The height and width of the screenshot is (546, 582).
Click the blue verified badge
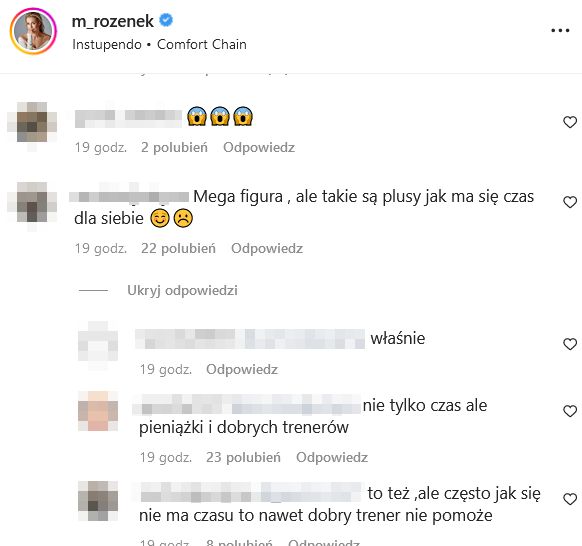[x=166, y=20]
